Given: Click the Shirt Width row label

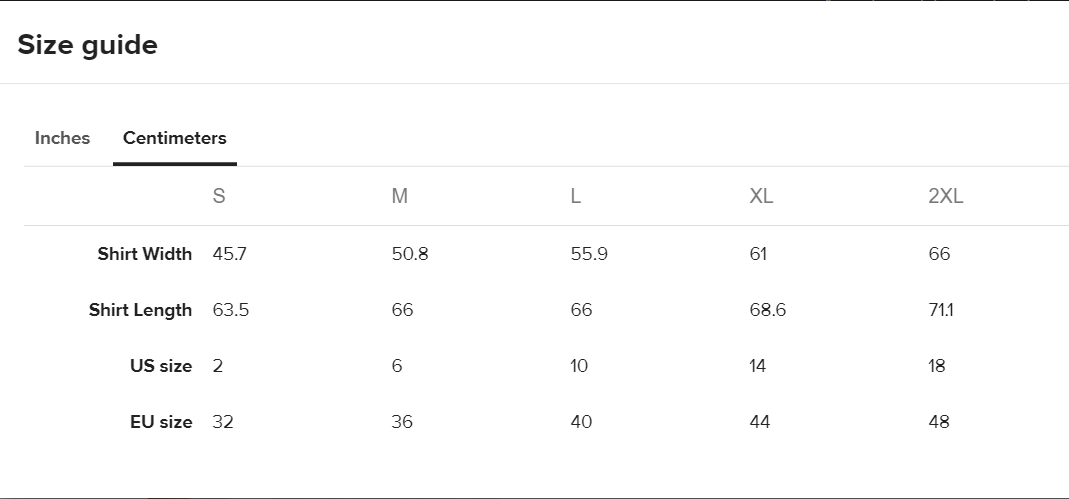Looking at the screenshot, I should [x=145, y=254].
